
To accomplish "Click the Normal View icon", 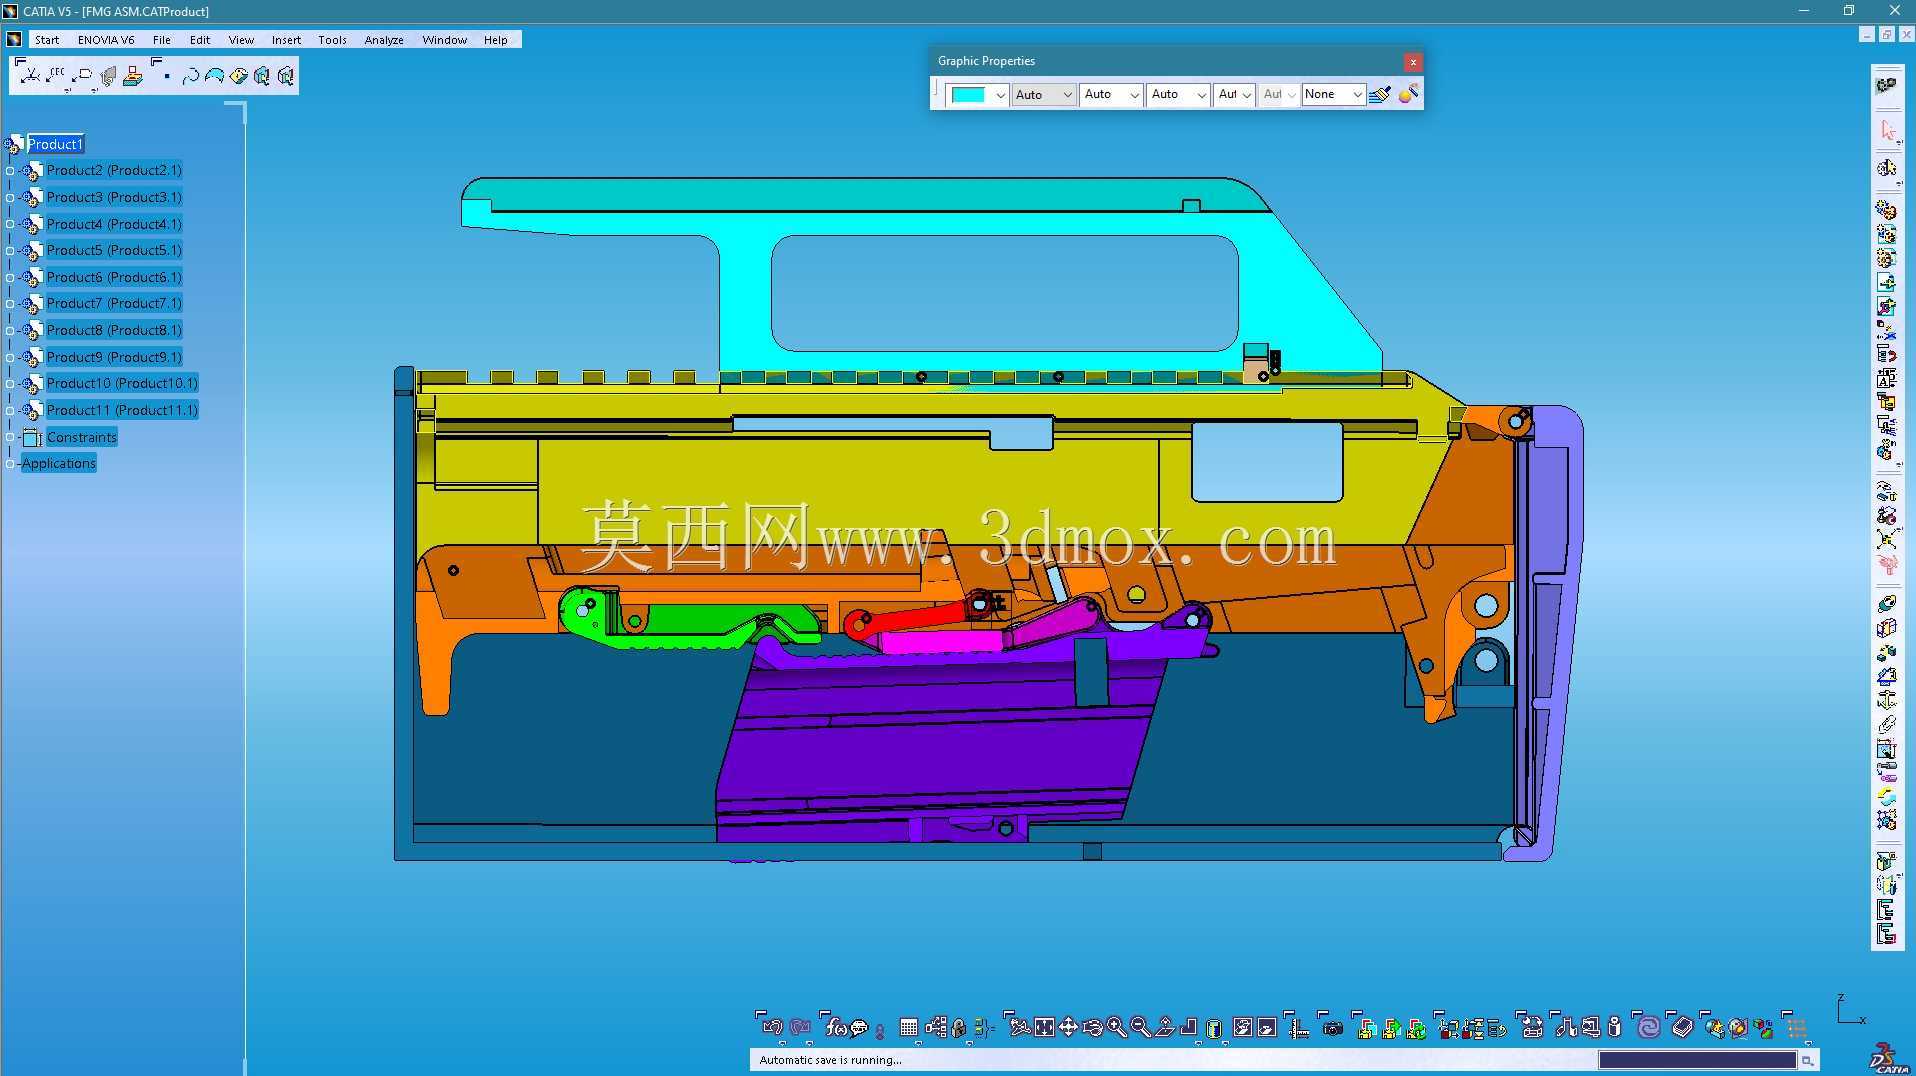I will pyautogui.click(x=1164, y=1027).
